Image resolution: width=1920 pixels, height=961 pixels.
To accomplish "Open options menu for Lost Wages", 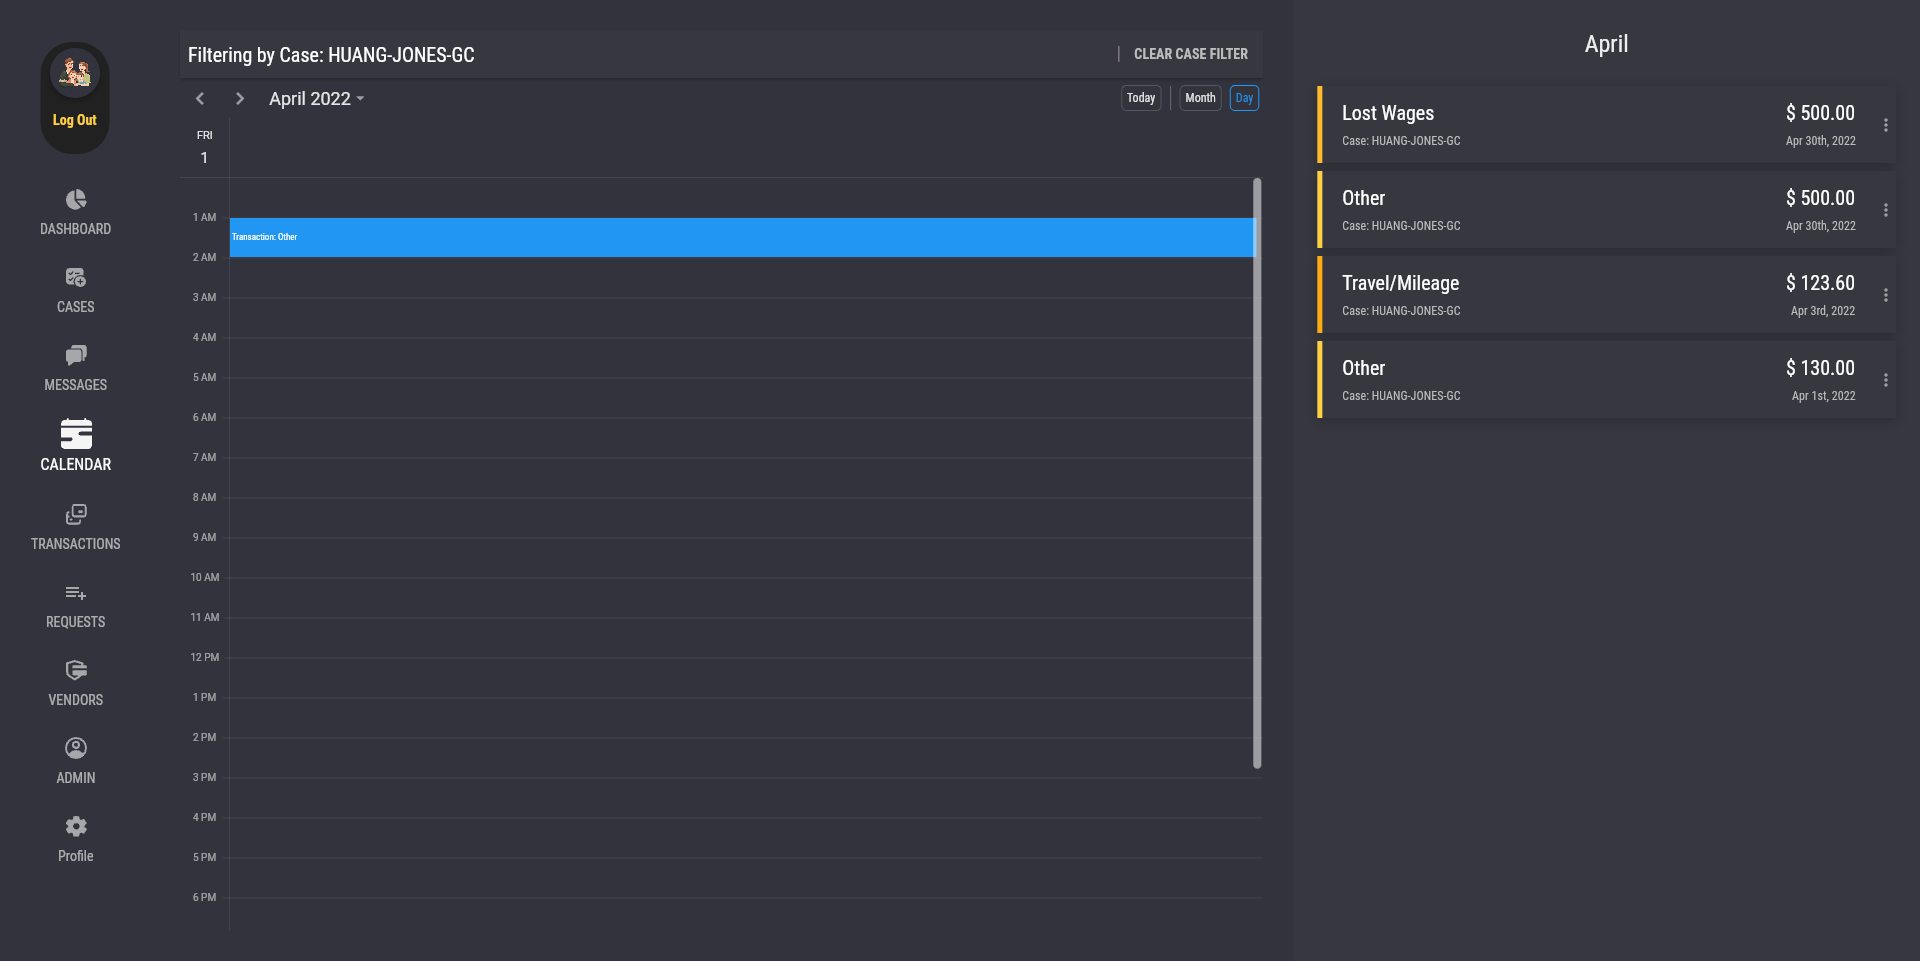I will pos(1886,126).
